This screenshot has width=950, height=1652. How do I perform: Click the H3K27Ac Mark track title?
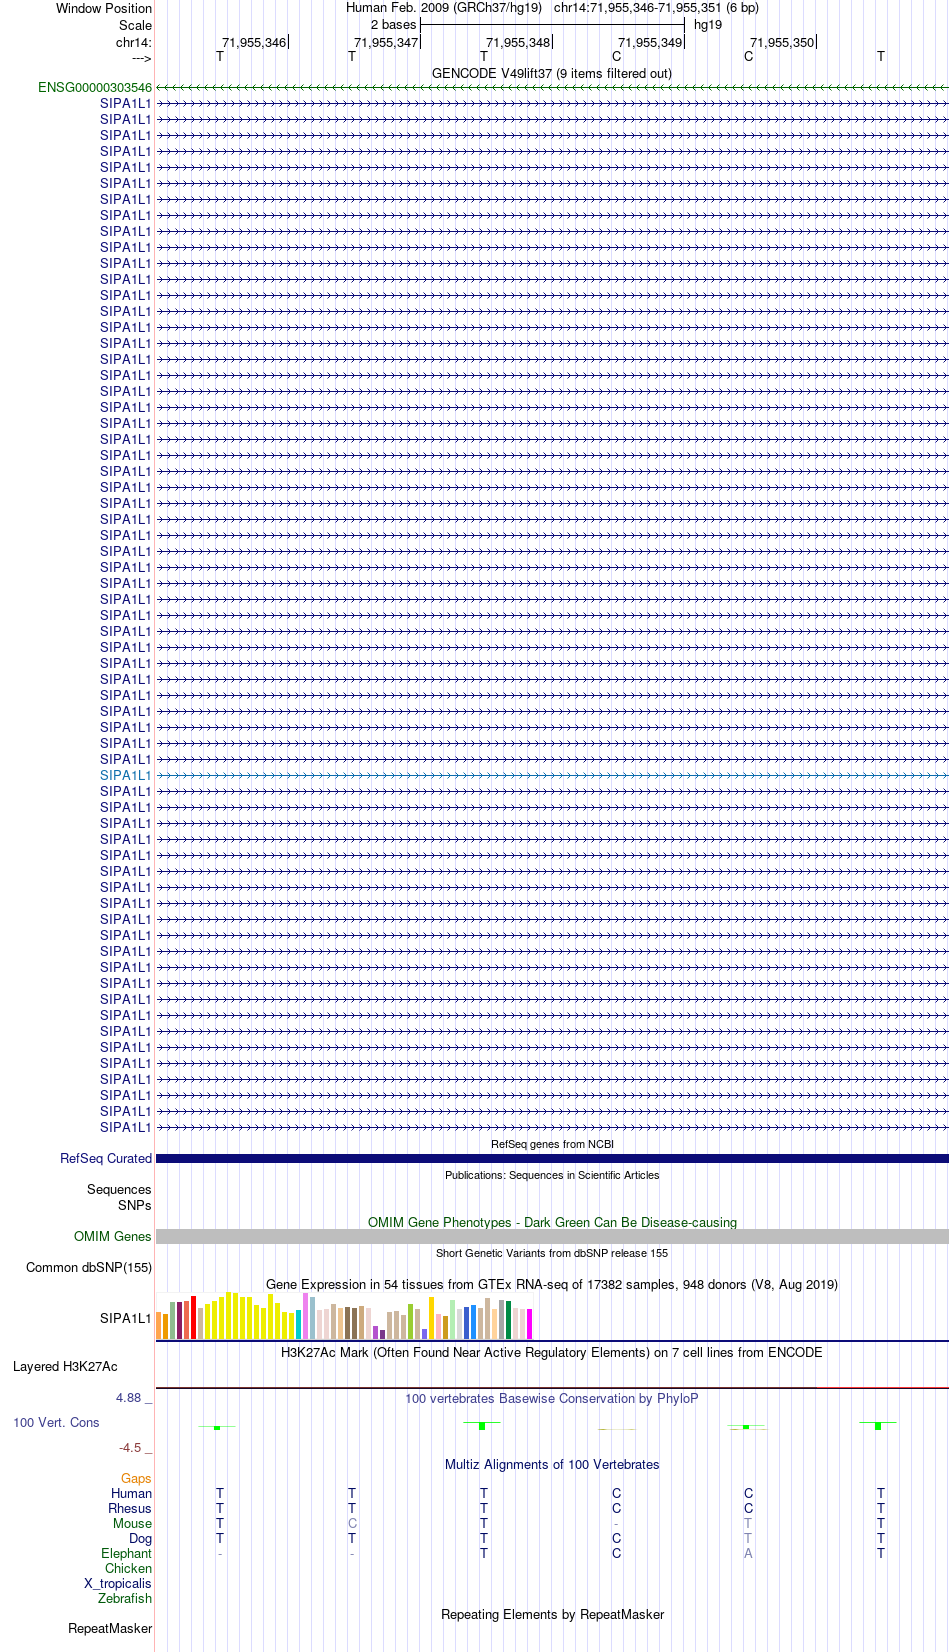pos(552,1353)
